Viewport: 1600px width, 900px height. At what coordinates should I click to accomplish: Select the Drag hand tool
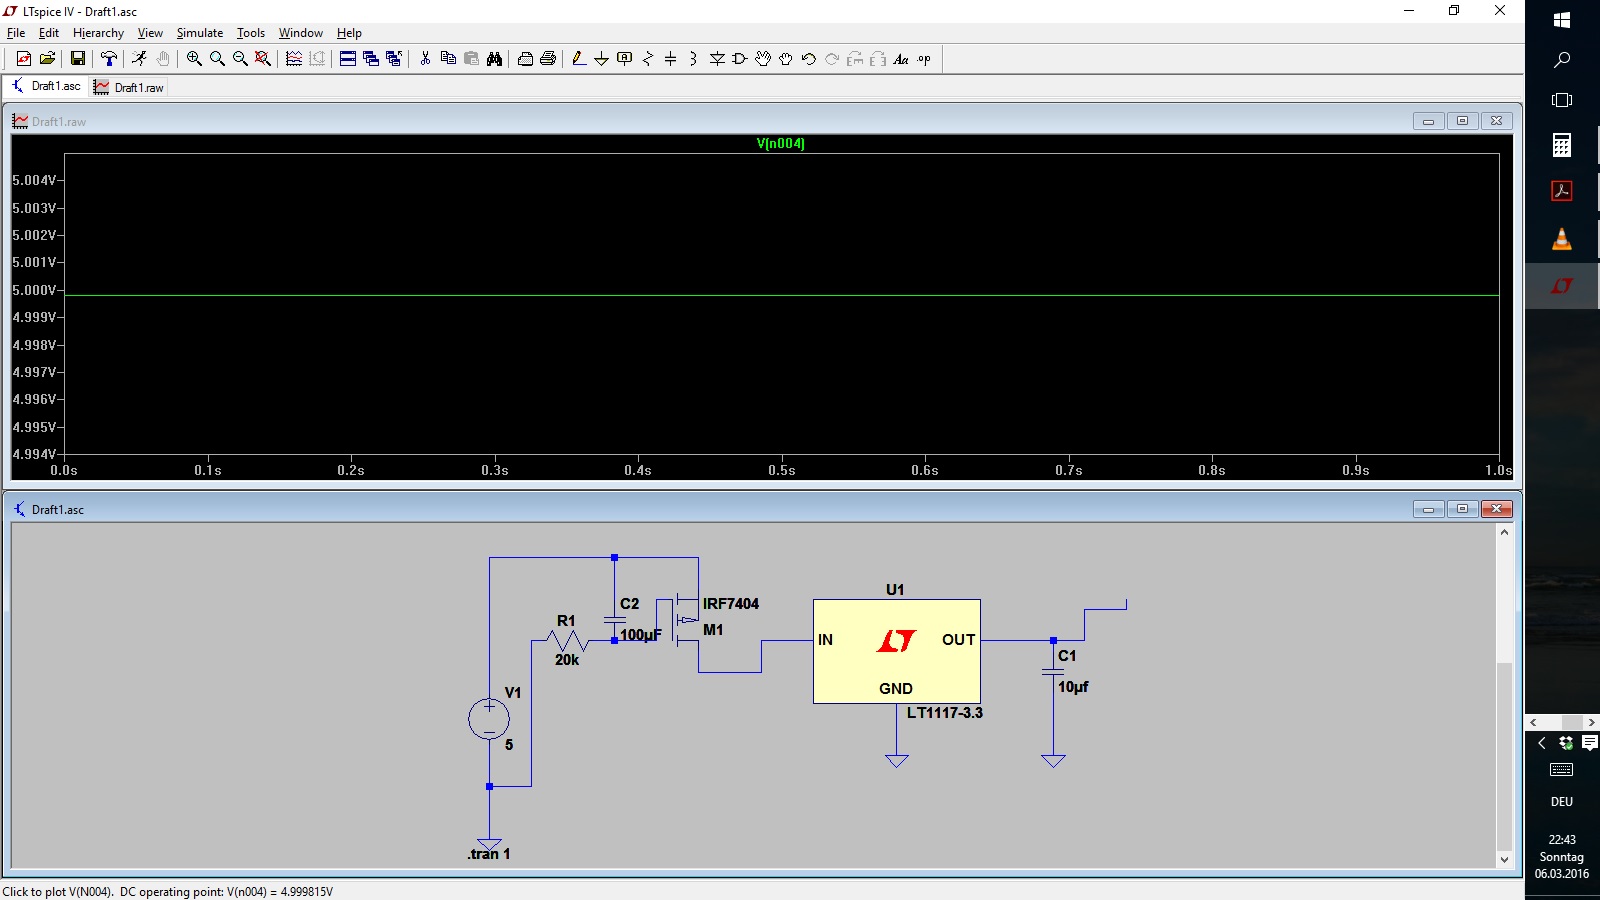pyautogui.click(x=786, y=59)
